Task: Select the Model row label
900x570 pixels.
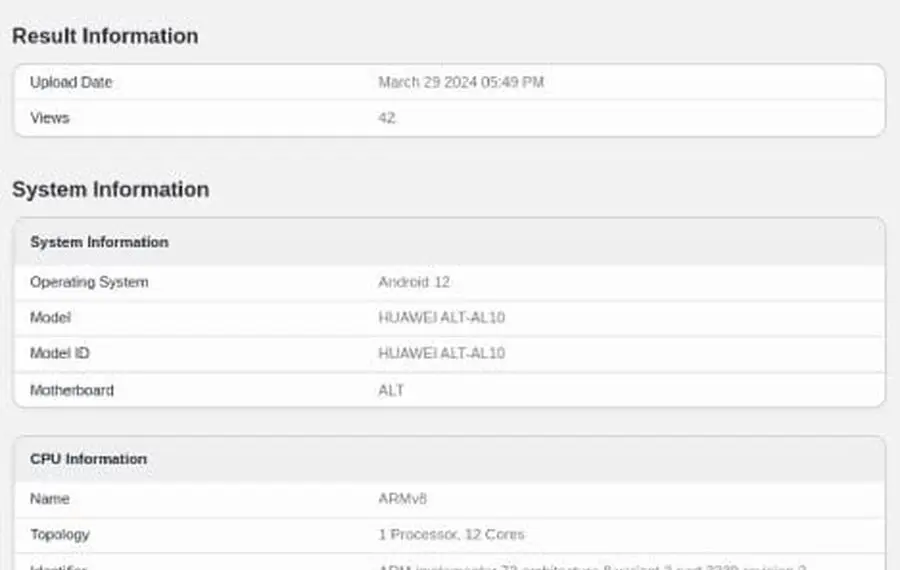Action: pyautogui.click(x=50, y=318)
